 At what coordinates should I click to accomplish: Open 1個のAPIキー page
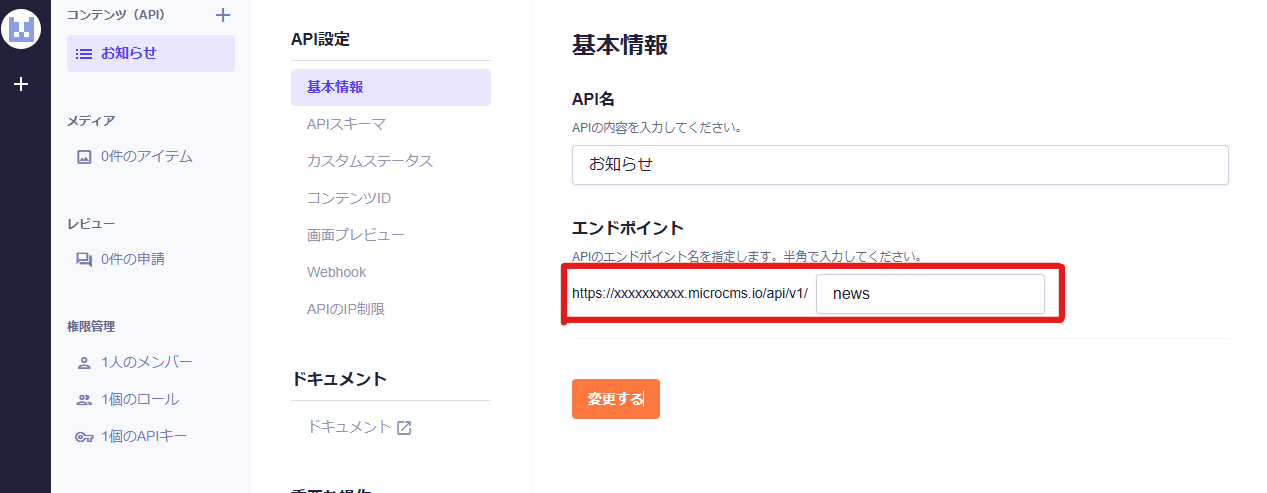(x=143, y=436)
